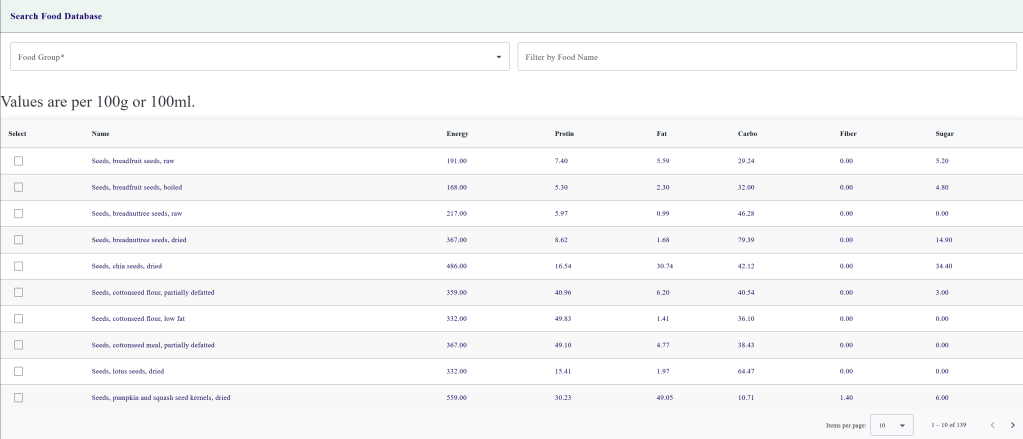Click the Sugar column header
1023x439 pixels.
(944, 134)
